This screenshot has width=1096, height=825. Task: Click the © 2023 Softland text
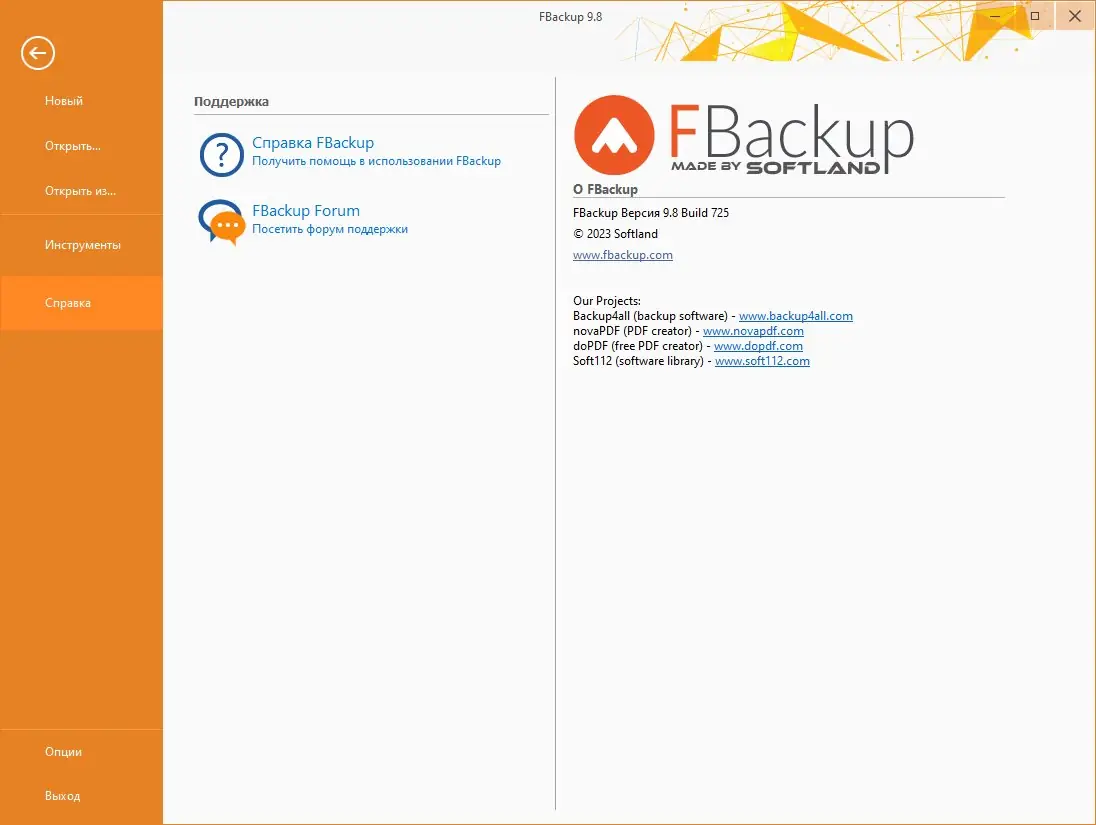[615, 234]
